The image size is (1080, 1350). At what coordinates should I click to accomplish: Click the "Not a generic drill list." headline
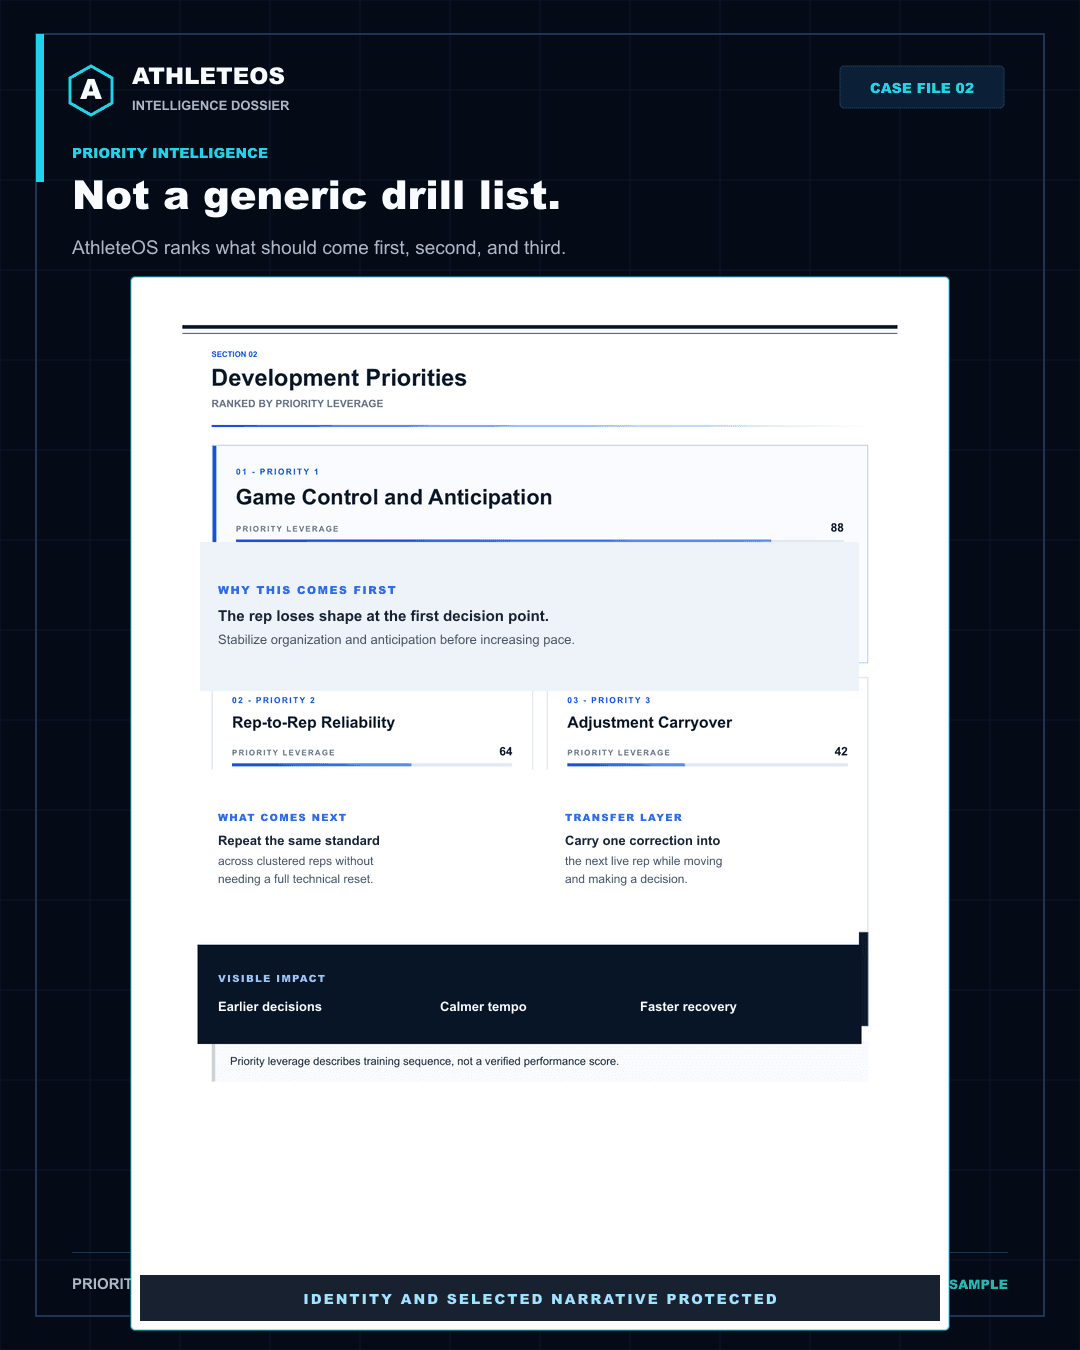click(x=316, y=195)
